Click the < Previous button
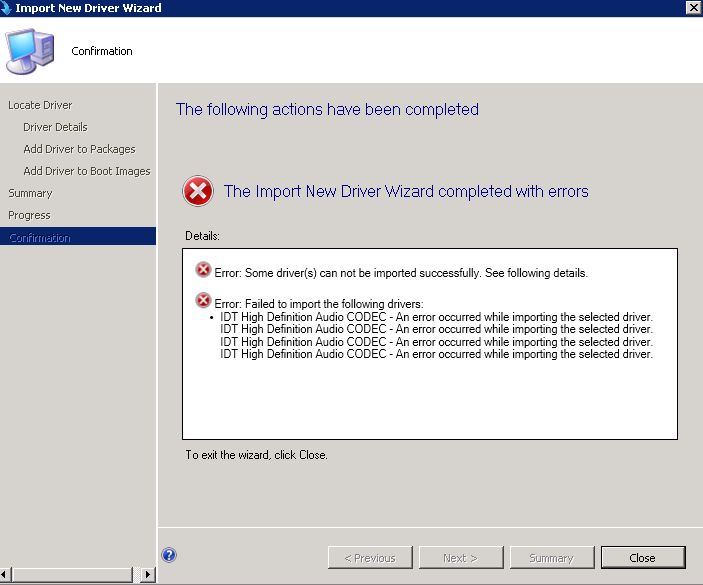 coord(370,558)
